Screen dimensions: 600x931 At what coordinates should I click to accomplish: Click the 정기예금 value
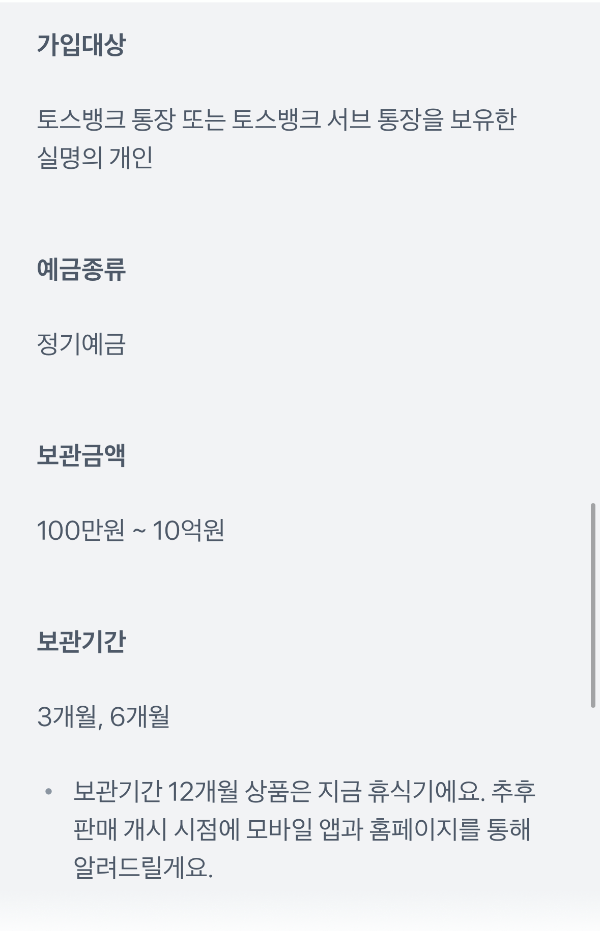pyautogui.click(x=81, y=344)
